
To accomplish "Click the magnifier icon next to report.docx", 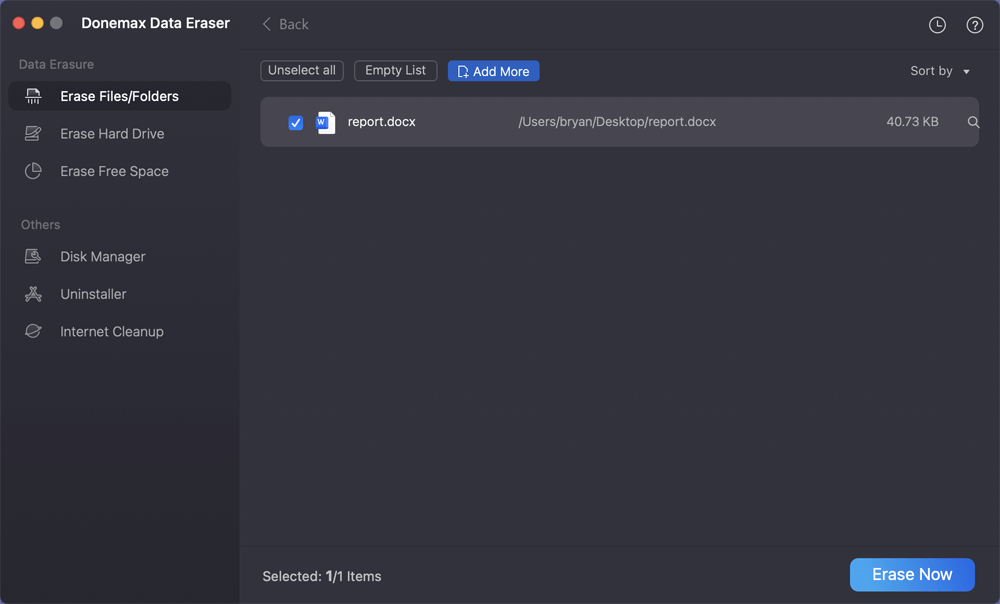I will point(972,121).
